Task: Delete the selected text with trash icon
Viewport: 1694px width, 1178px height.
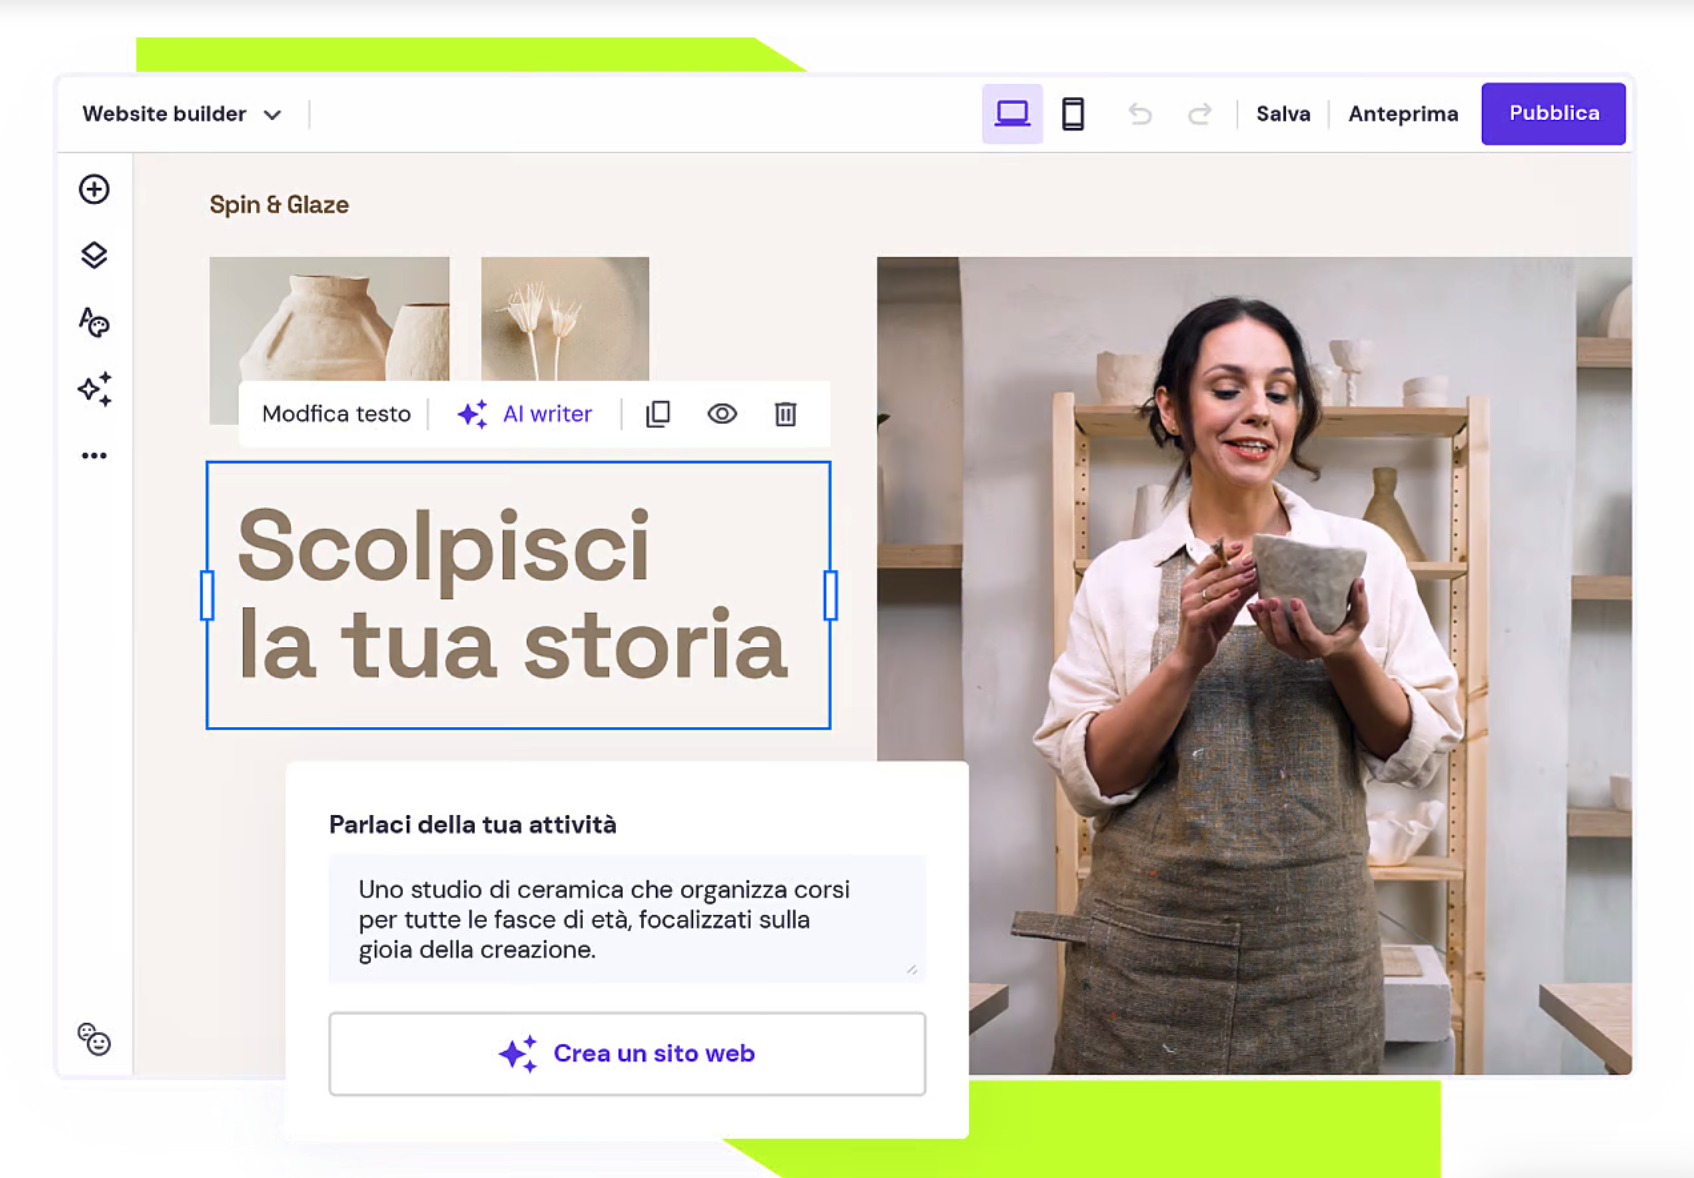Action: coord(785,414)
